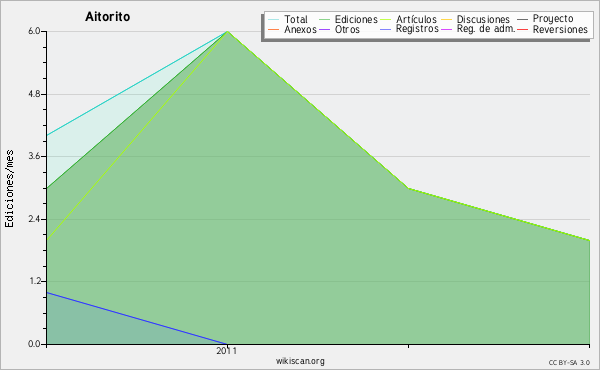Click the red Reversiones legend line swatch
This screenshot has width=600, height=370.
pyautogui.click(x=523, y=29)
